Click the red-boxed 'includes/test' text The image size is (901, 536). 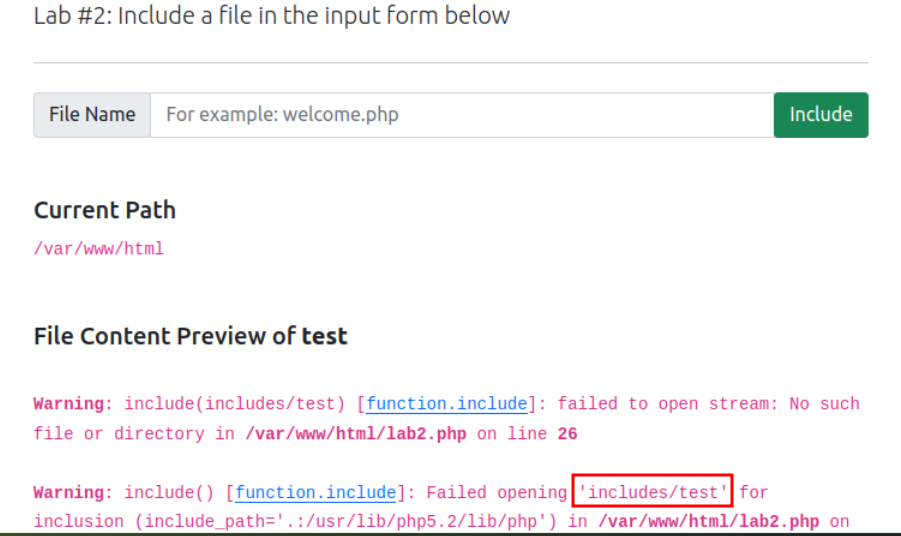(653, 492)
